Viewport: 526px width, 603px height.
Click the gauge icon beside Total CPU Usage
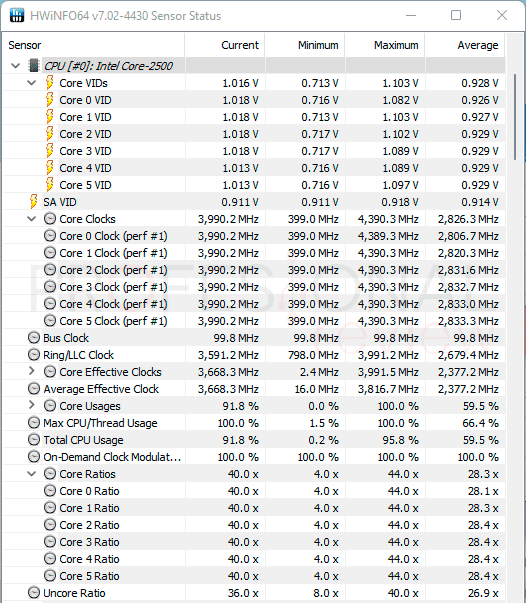34,440
